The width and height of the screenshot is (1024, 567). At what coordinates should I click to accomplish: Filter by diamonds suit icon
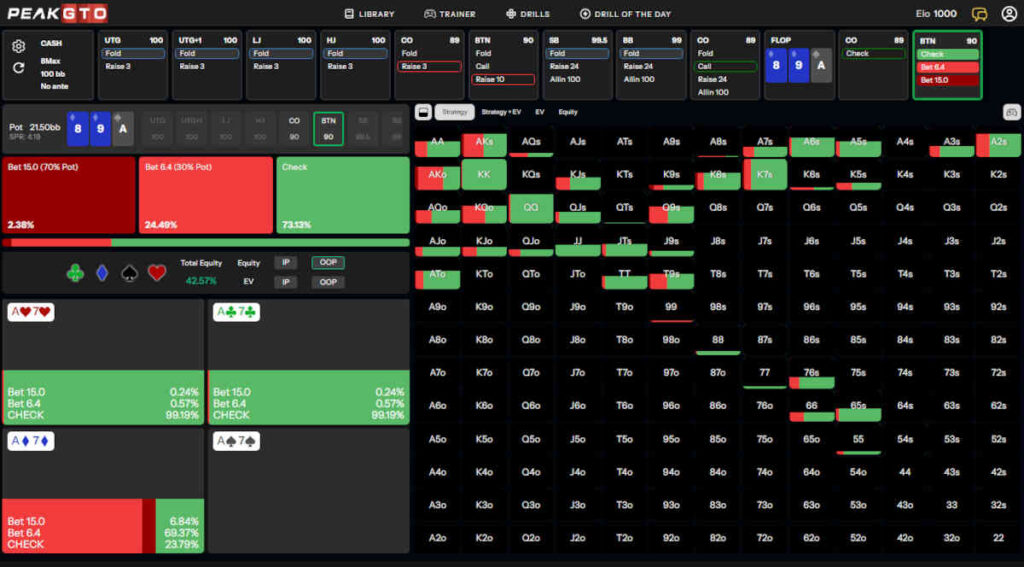point(102,272)
